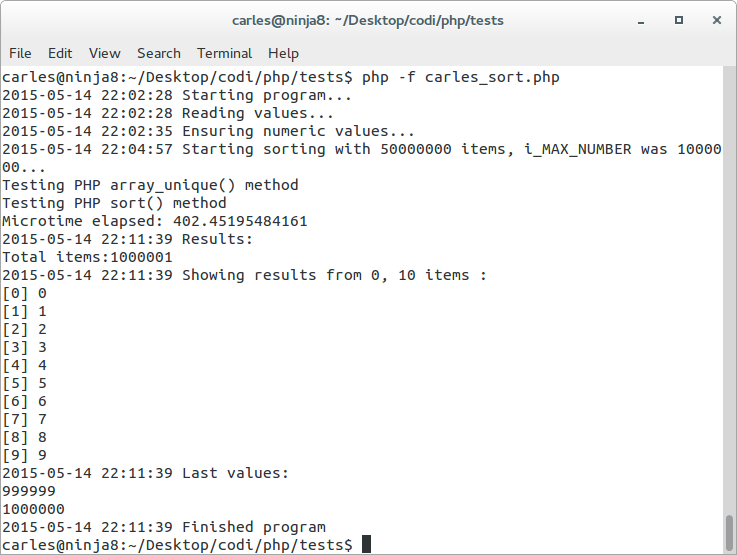Image resolution: width=737 pixels, height=555 pixels.
Task: Click the window title bar text
Action: (x=368, y=21)
